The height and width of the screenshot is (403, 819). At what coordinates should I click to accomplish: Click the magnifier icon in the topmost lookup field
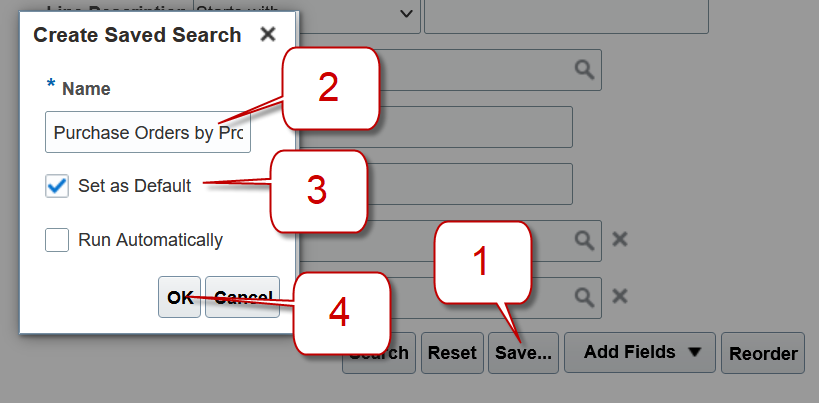[584, 70]
